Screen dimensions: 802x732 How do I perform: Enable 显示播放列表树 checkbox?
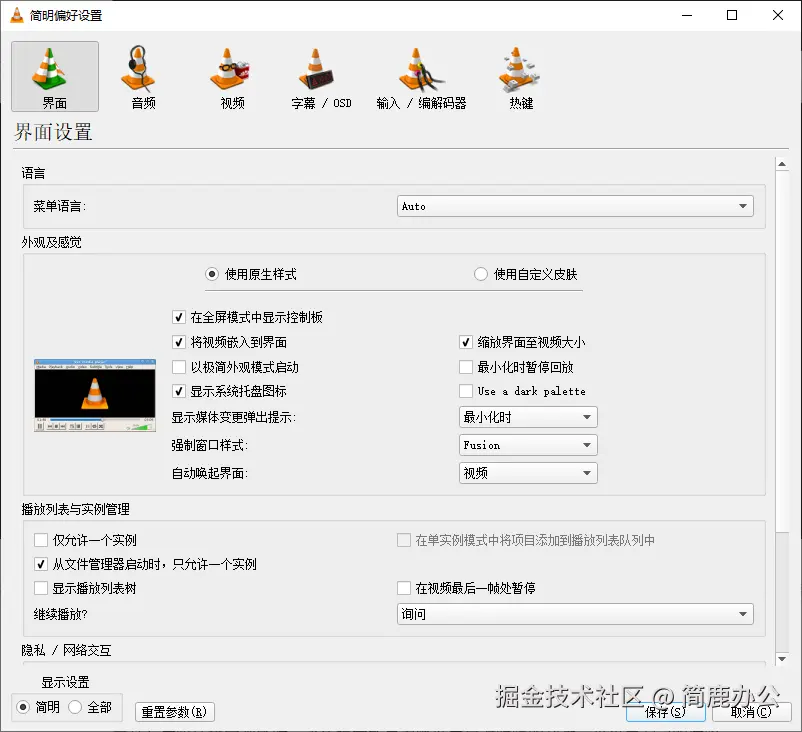(41, 588)
